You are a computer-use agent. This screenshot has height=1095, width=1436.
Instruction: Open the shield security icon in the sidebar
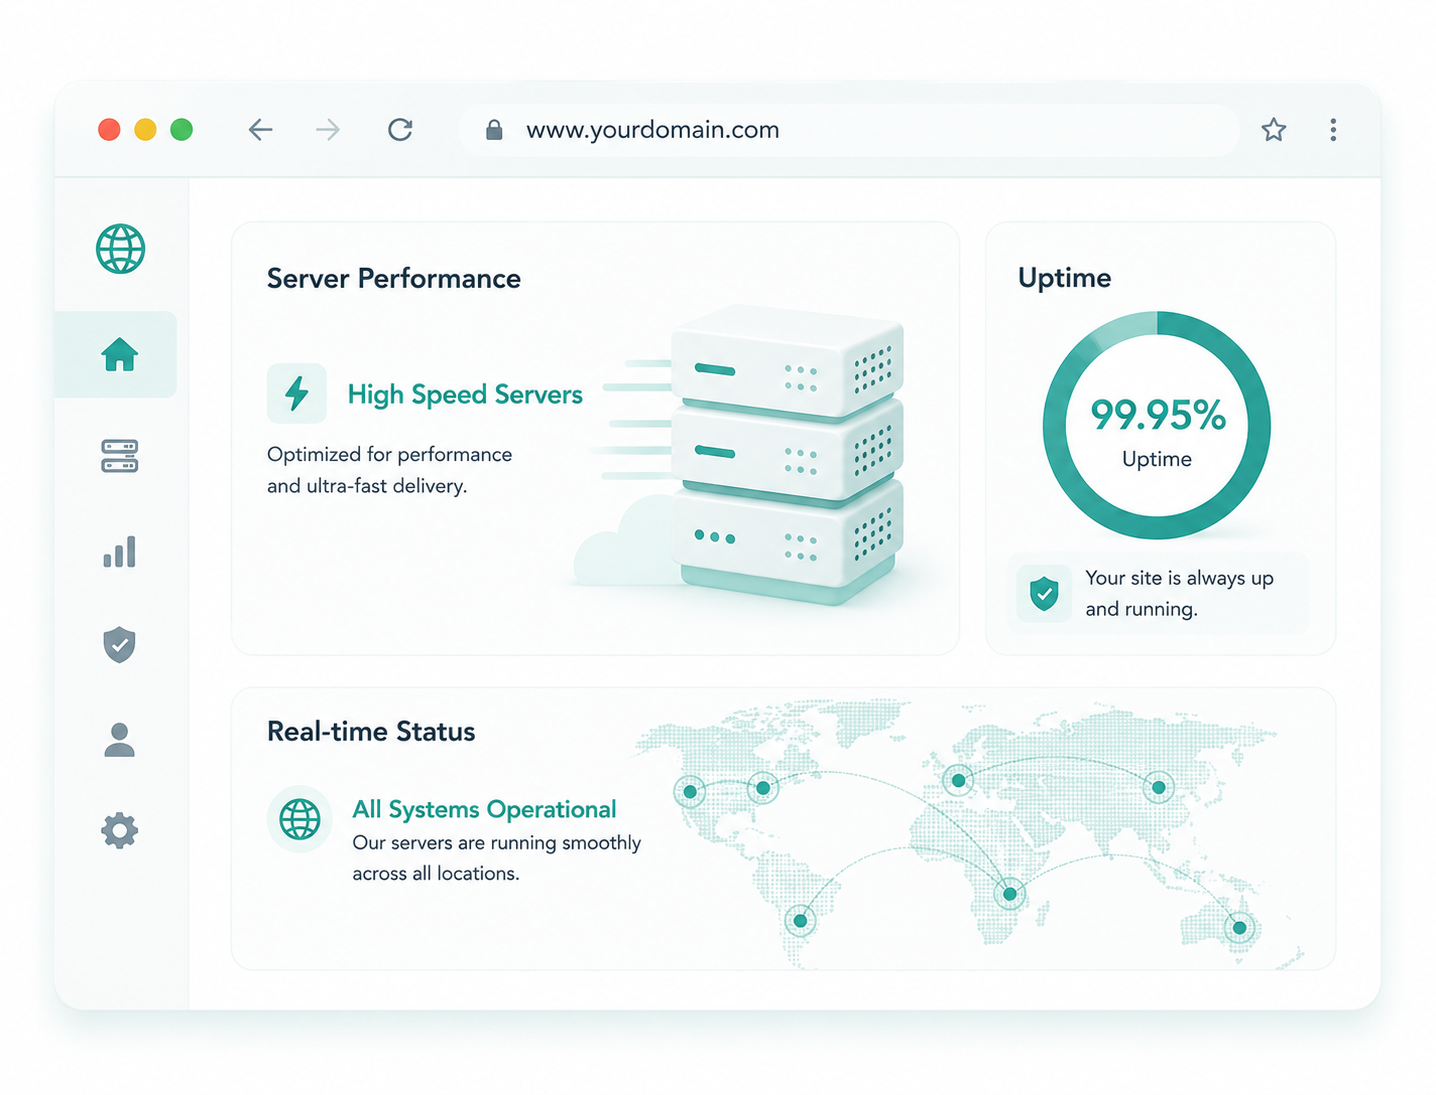(119, 645)
